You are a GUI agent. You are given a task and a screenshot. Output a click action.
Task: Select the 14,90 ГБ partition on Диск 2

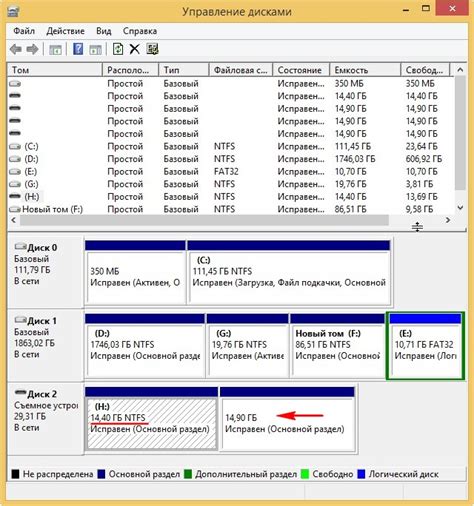pos(288,419)
